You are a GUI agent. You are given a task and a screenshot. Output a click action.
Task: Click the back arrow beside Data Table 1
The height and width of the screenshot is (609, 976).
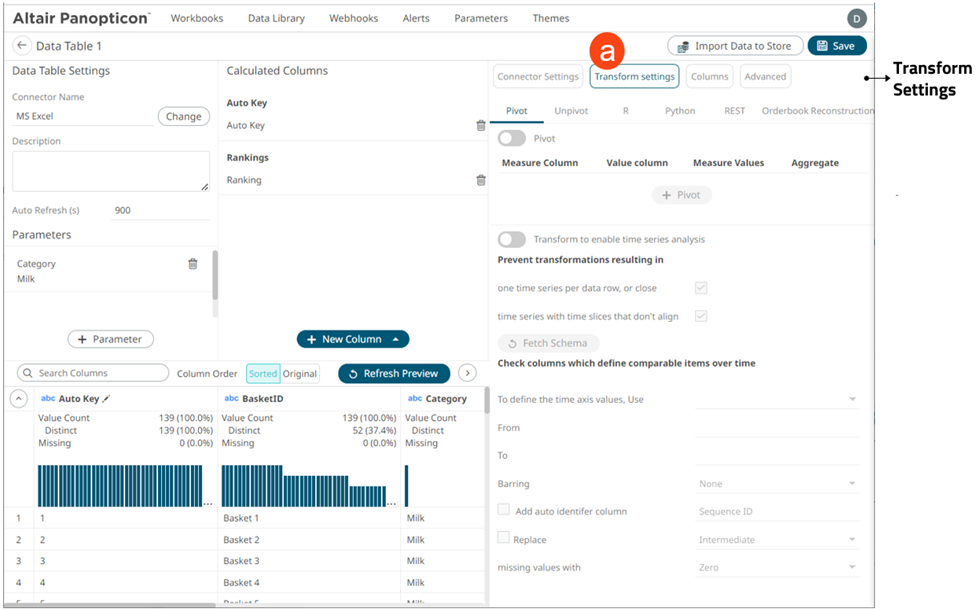pos(22,46)
